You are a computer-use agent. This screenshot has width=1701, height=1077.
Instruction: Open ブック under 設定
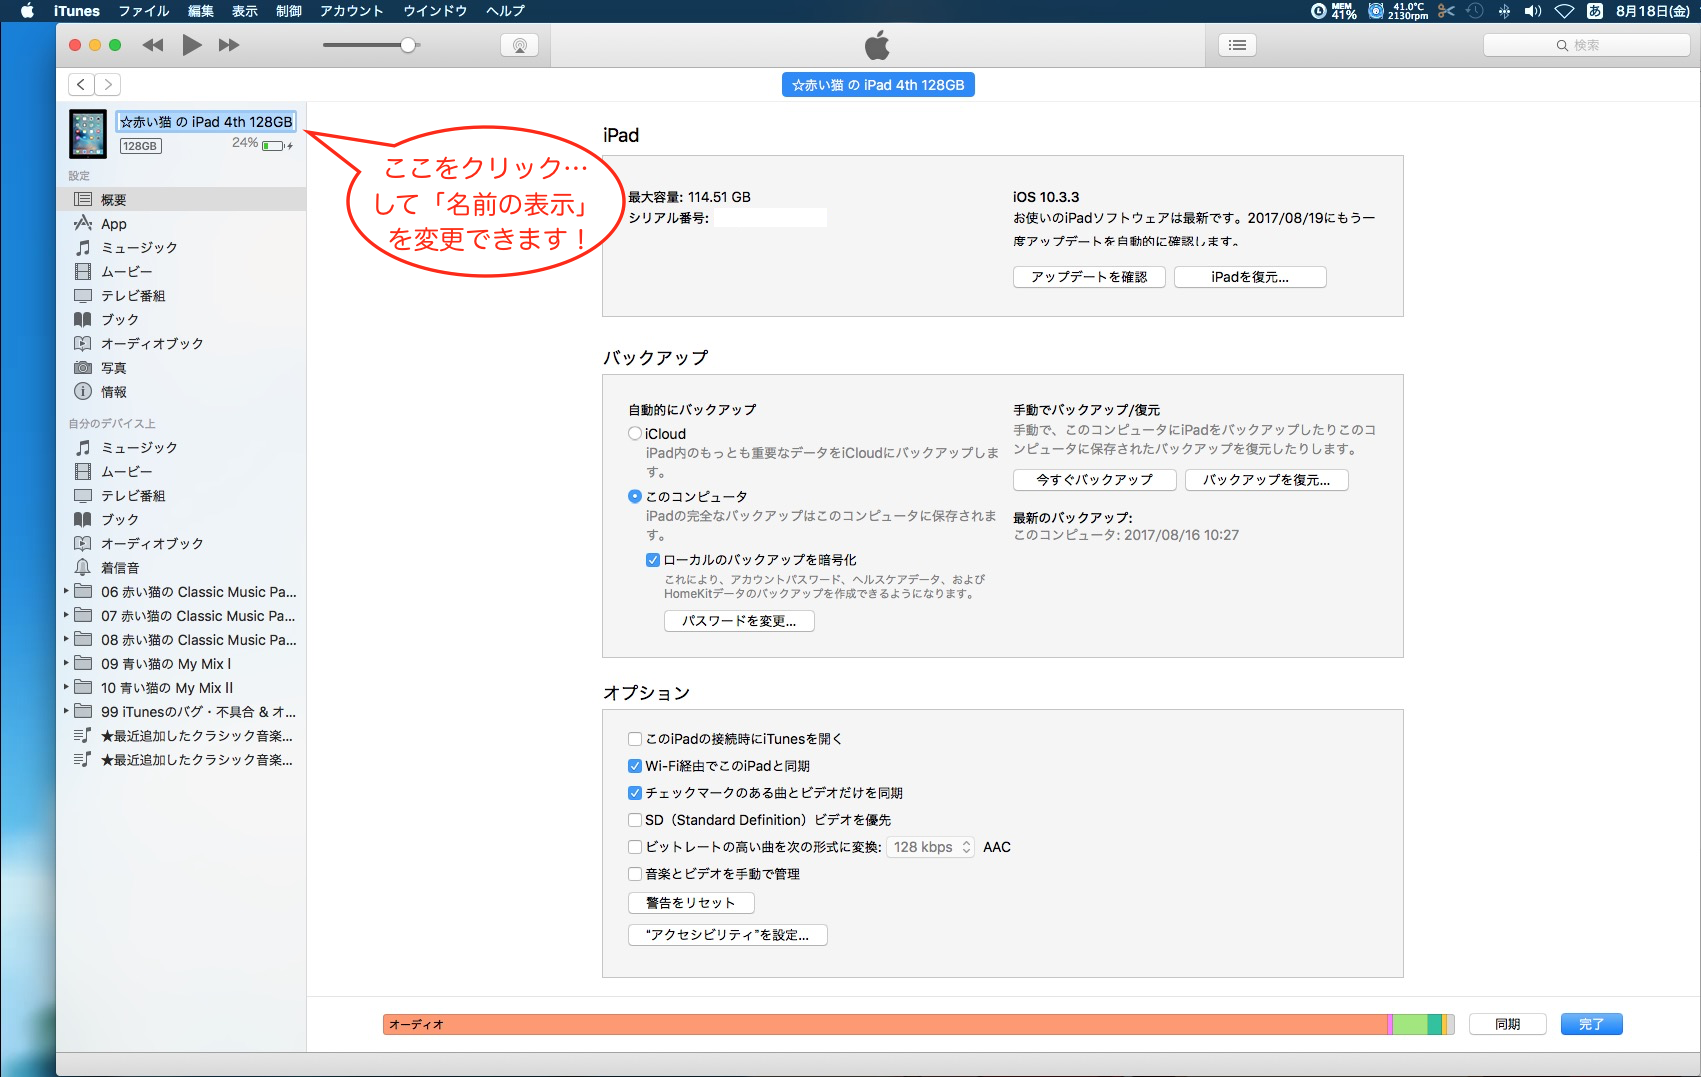point(181,319)
